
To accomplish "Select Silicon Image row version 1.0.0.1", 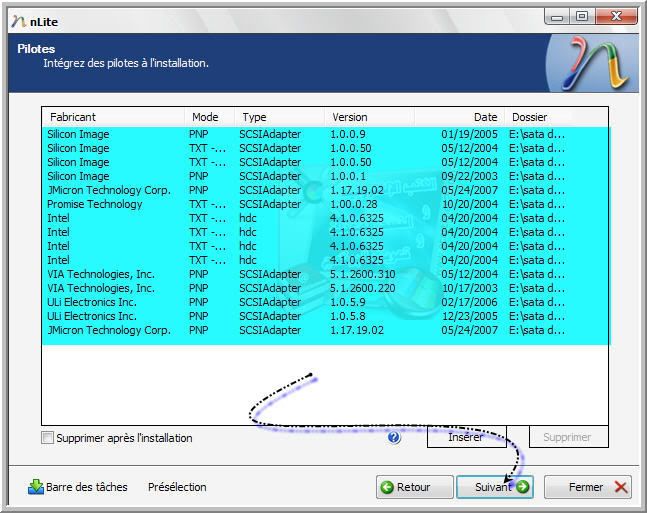I will 325,176.
